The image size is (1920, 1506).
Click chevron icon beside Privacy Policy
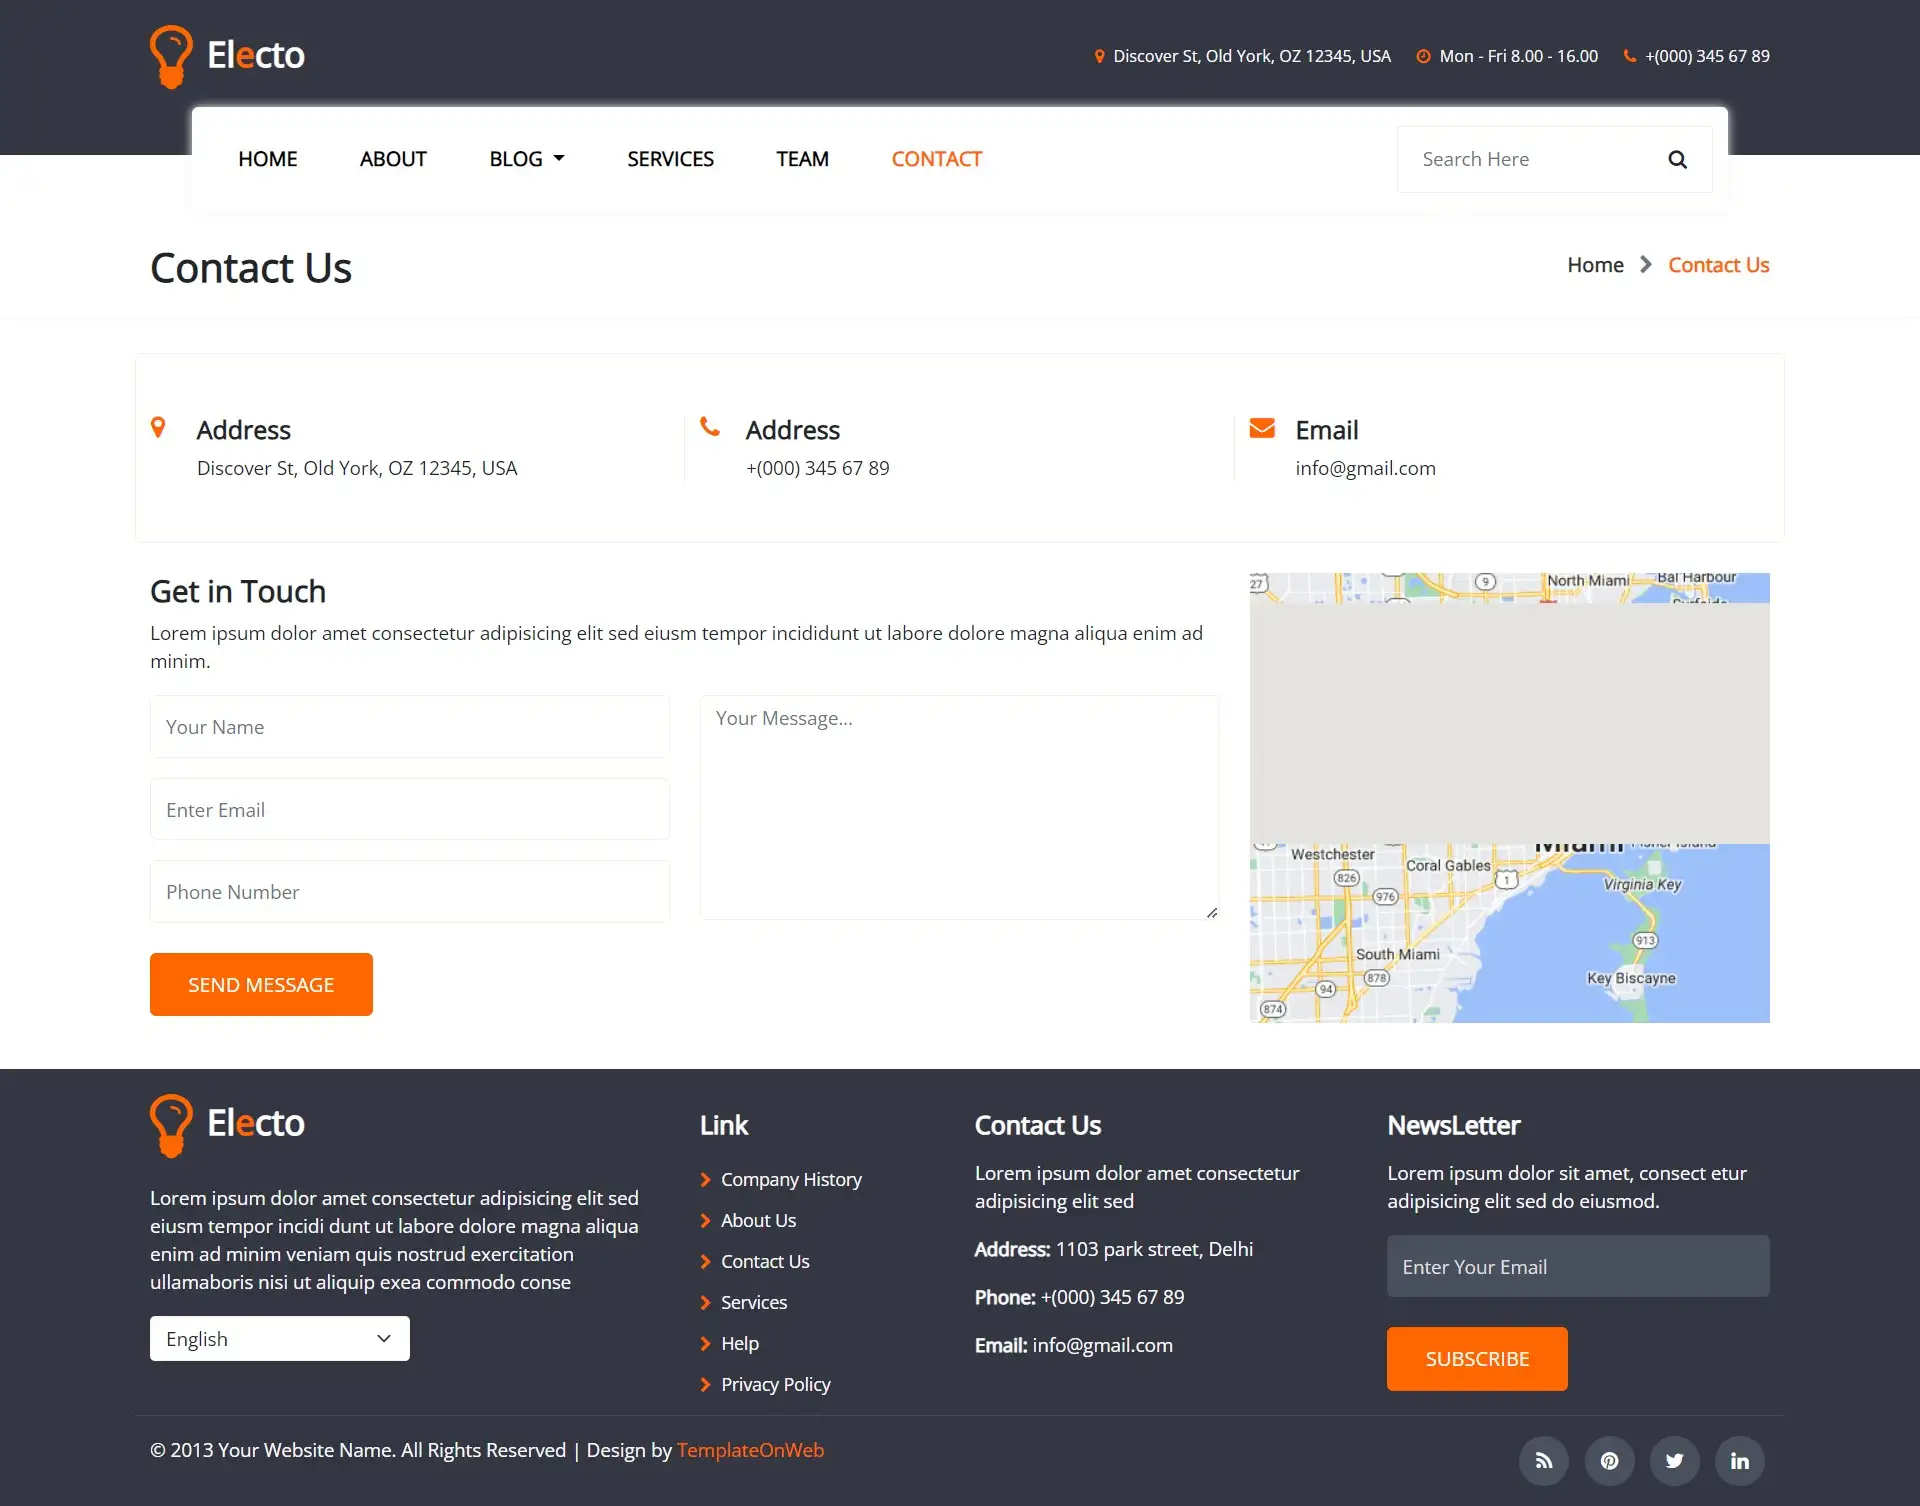point(706,1385)
